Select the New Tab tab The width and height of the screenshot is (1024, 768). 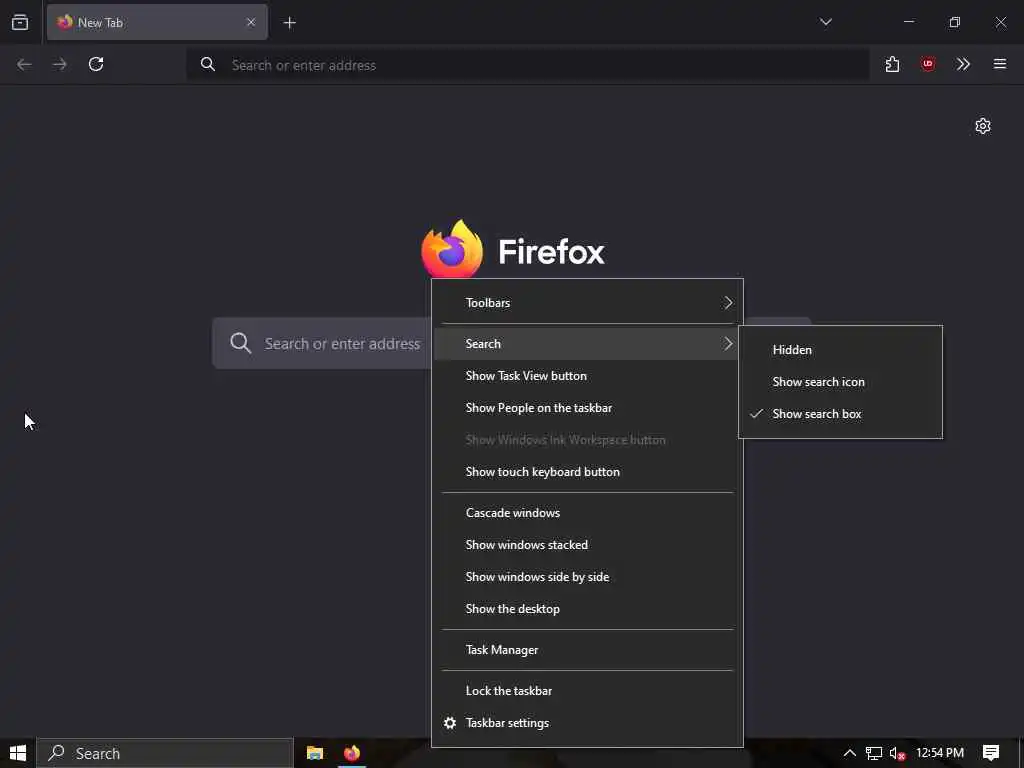157,22
